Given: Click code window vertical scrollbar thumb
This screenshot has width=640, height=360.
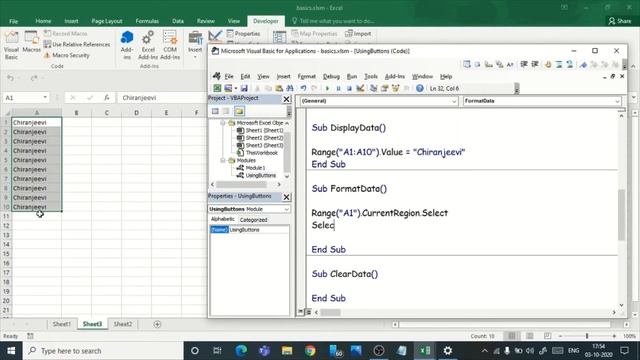Looking at the screenshot, I should [621, 215].
